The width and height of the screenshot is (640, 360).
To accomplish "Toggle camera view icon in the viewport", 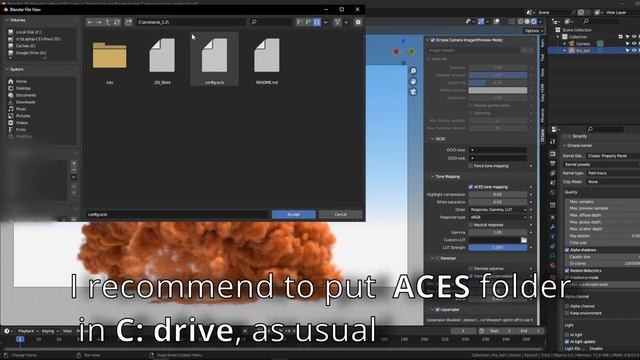I will coord(413,92).
